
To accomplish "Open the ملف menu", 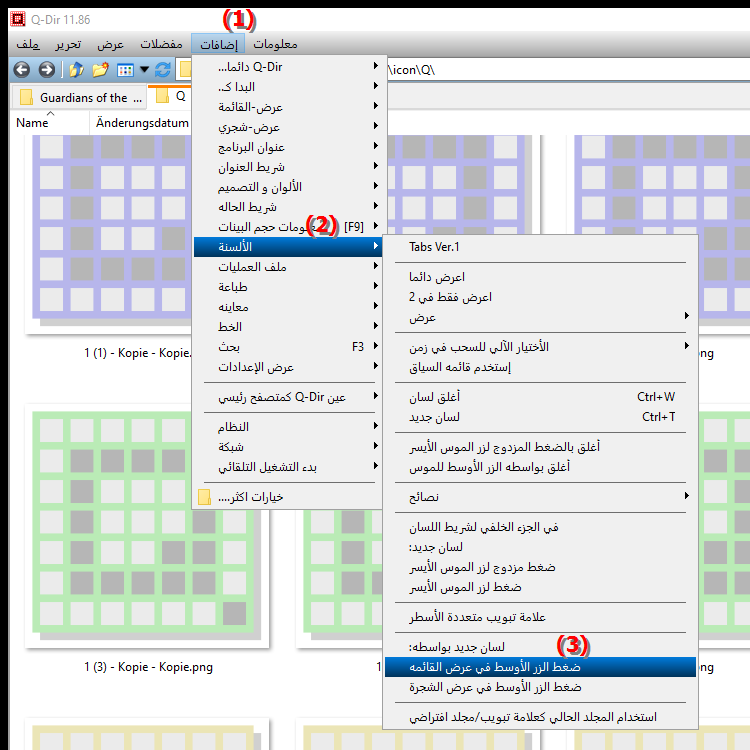I will point(28,44).
